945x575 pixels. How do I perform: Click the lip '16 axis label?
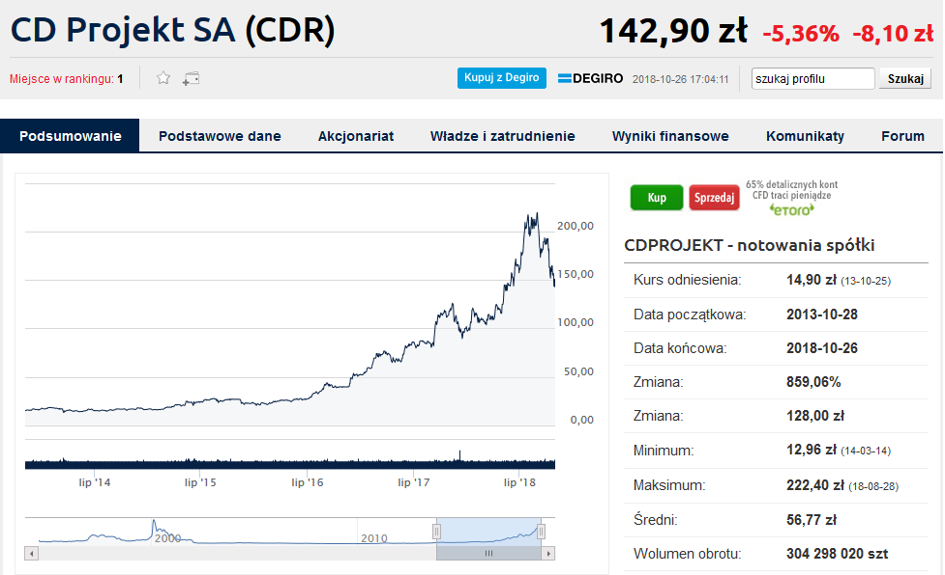click(307, 482)
